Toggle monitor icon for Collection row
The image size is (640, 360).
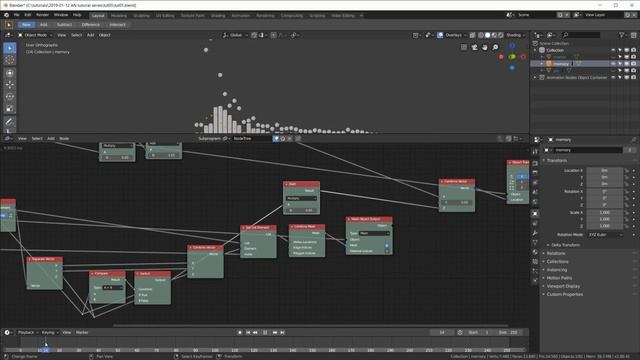click(627, 50)
